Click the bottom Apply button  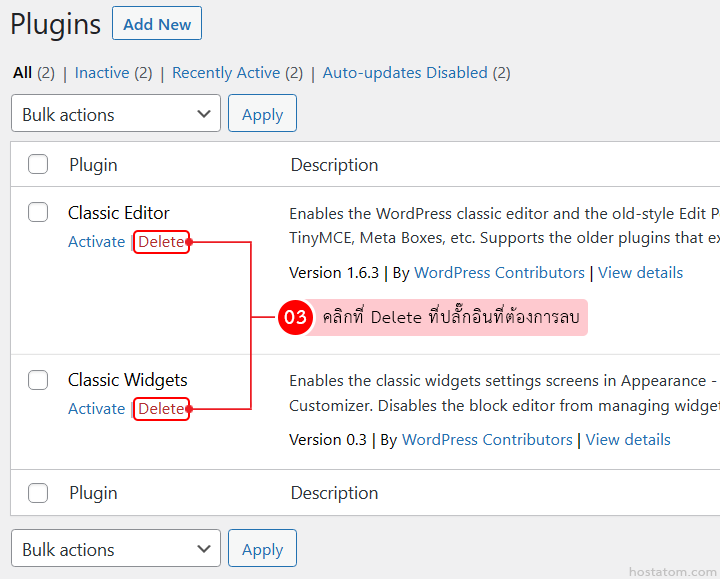(x=262, y=549)
